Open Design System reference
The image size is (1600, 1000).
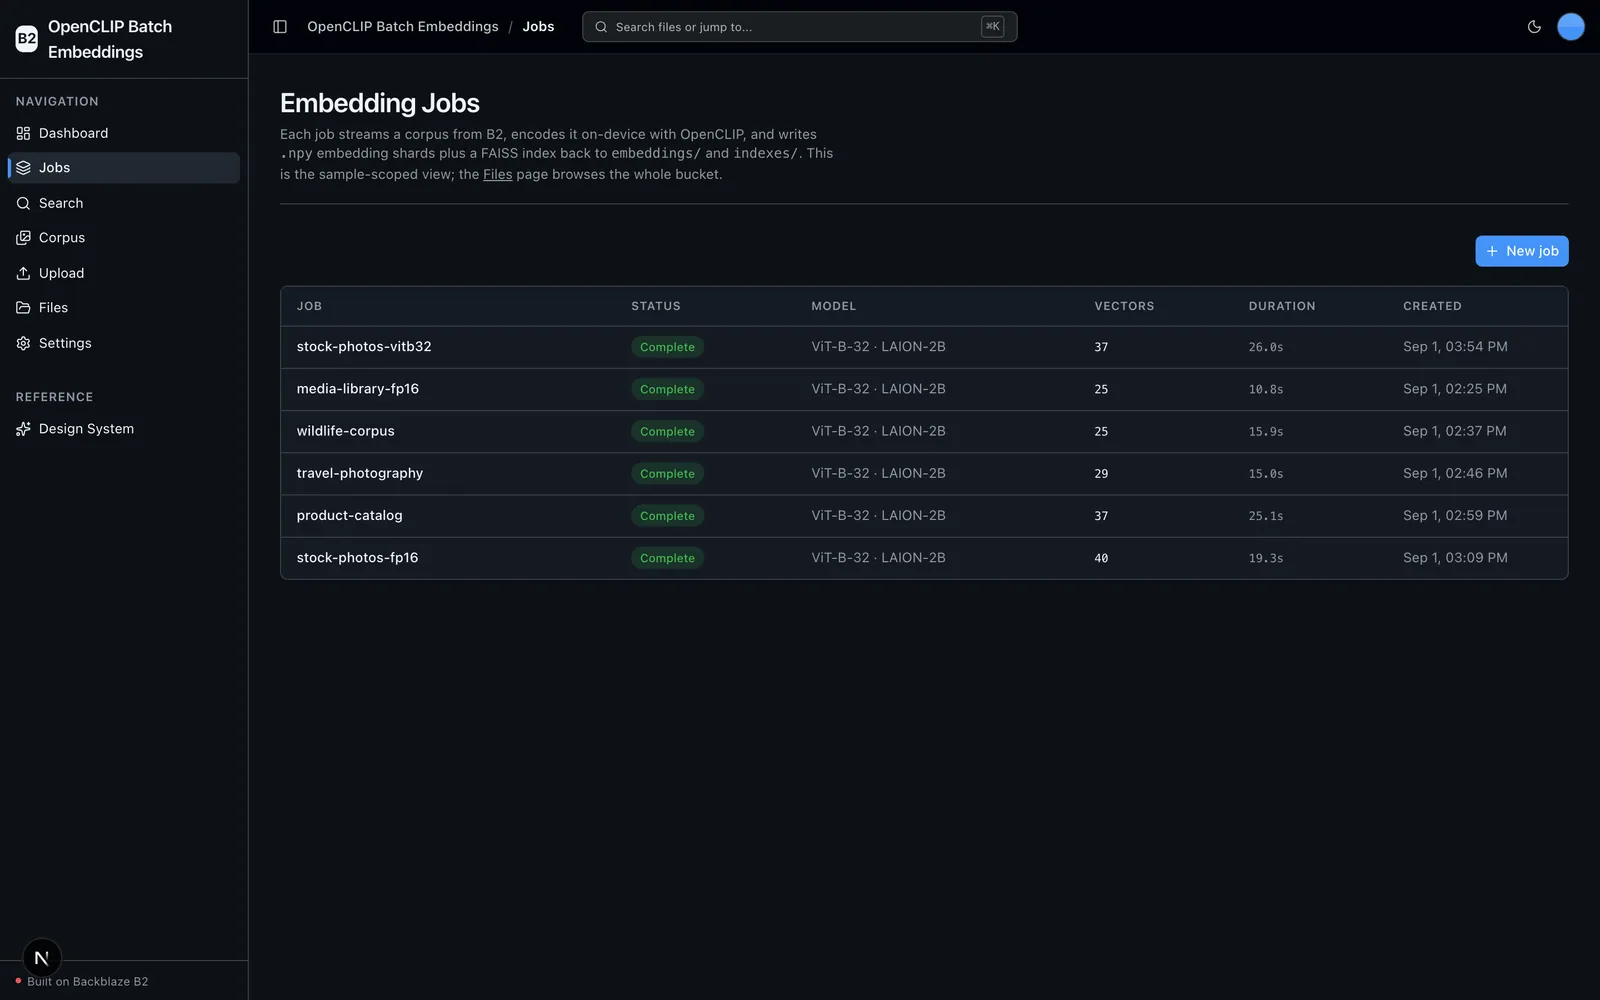[124, 429]
